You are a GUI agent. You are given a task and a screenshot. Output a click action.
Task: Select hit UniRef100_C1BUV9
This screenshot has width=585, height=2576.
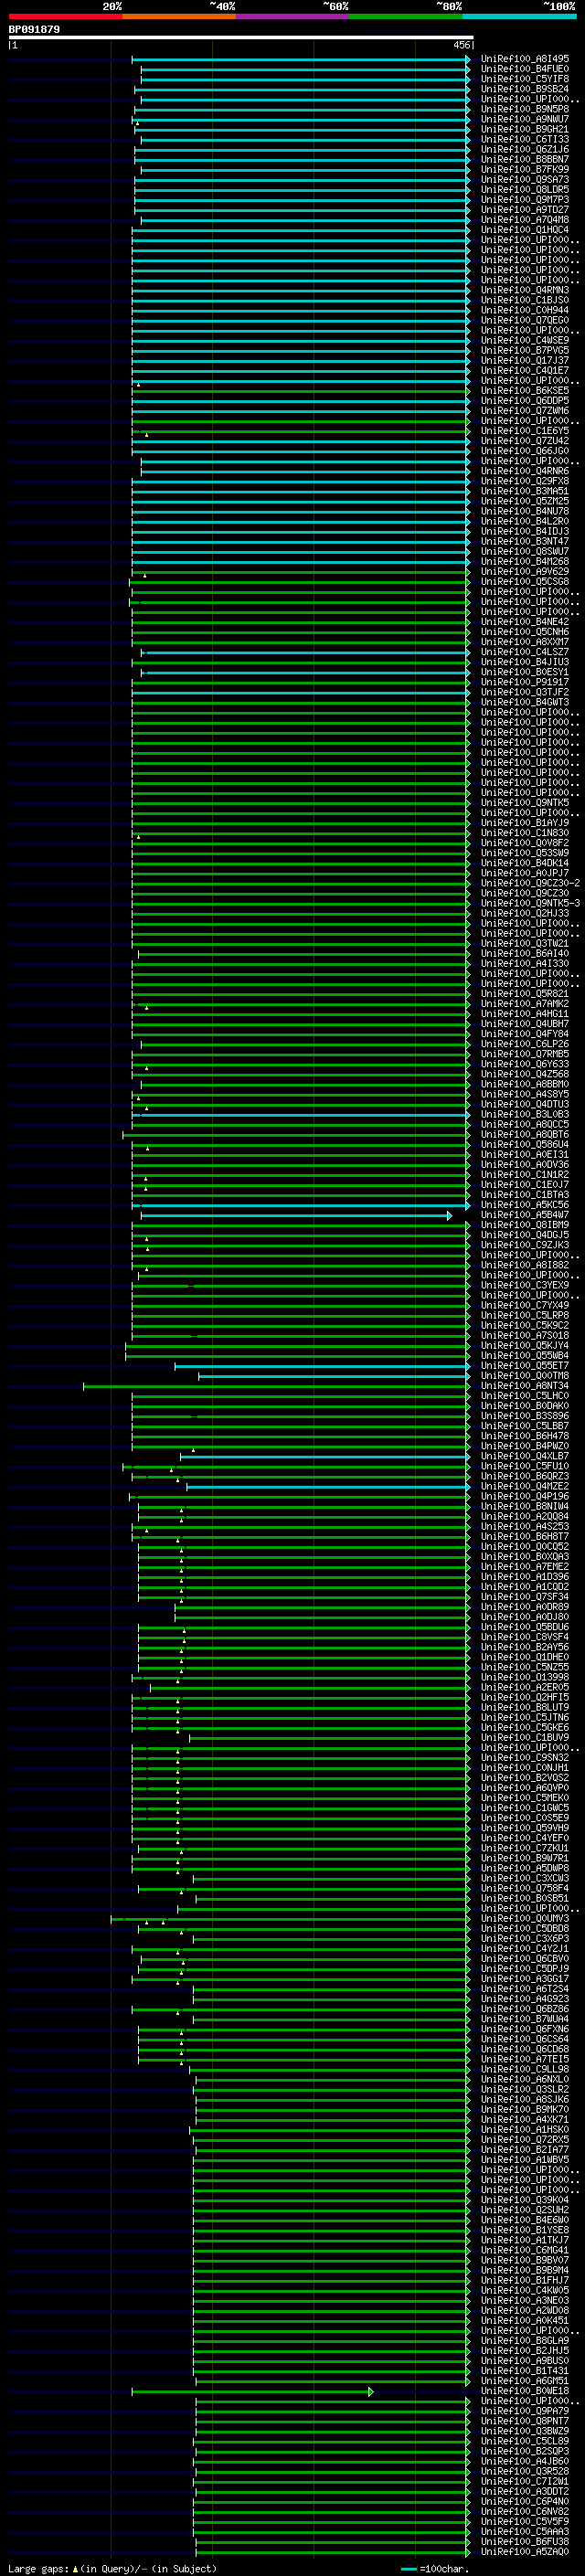point(525,1737)
